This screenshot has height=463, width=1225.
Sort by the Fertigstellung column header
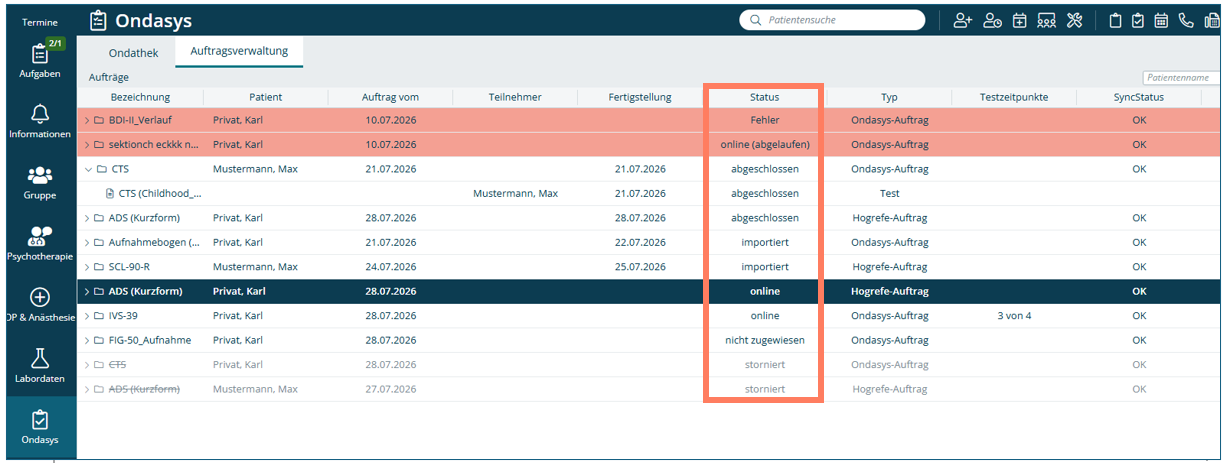[640, 97]
